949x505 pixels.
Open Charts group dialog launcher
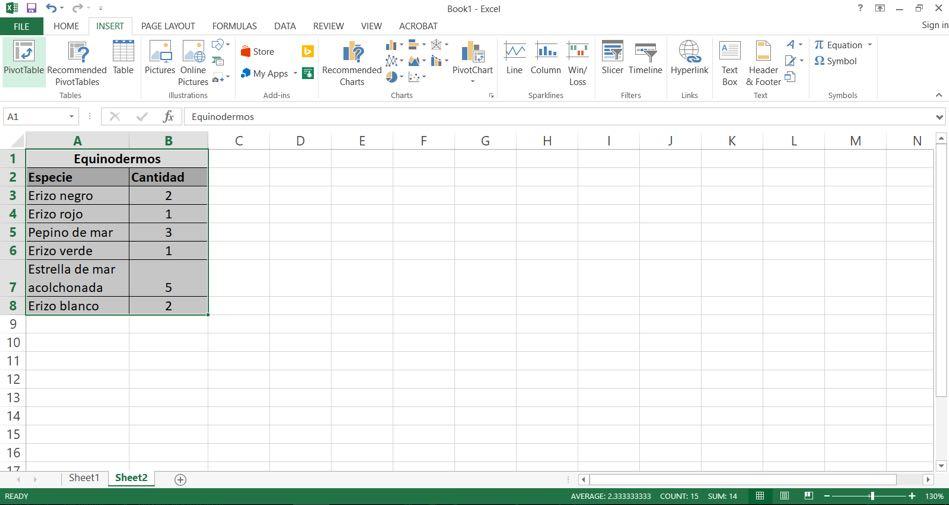coord(491,96)
